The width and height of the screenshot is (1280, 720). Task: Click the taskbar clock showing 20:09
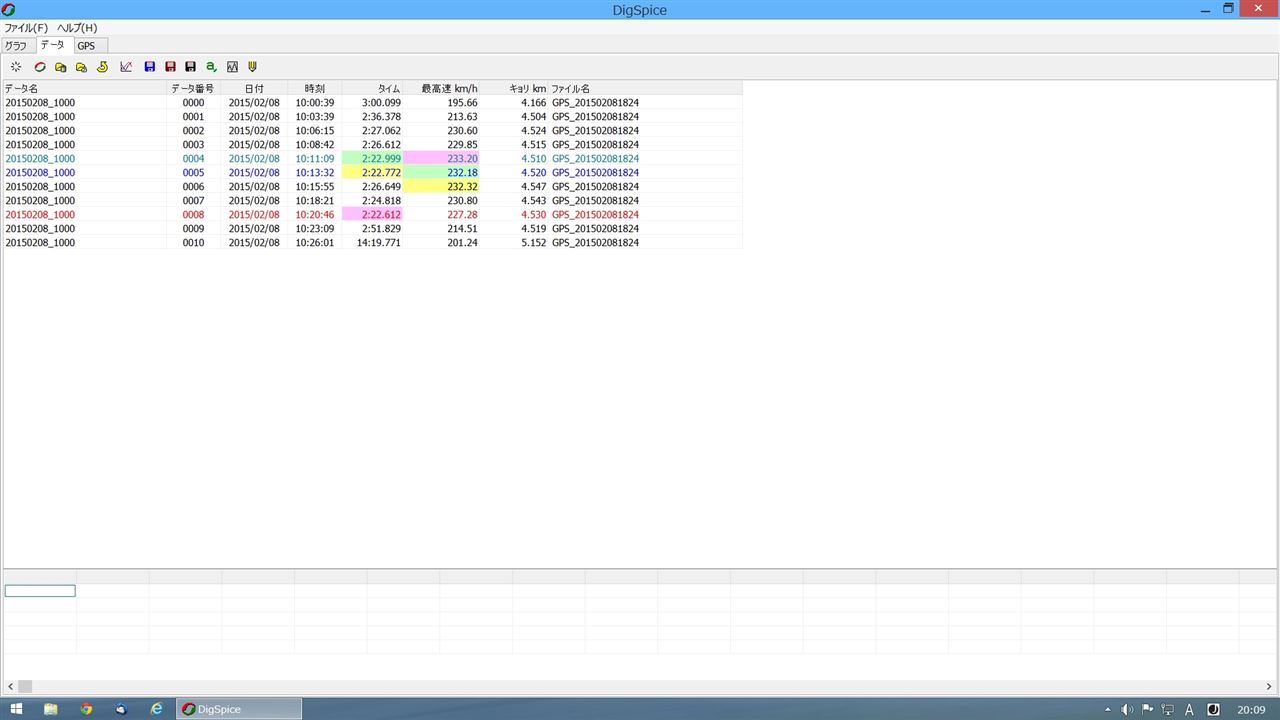1251,710
